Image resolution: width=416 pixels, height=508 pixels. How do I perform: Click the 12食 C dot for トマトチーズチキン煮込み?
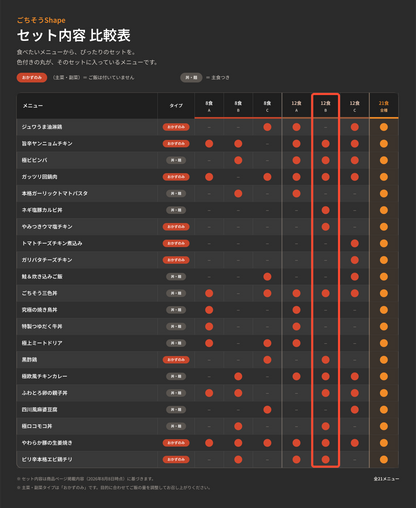(x=355, y=243)
